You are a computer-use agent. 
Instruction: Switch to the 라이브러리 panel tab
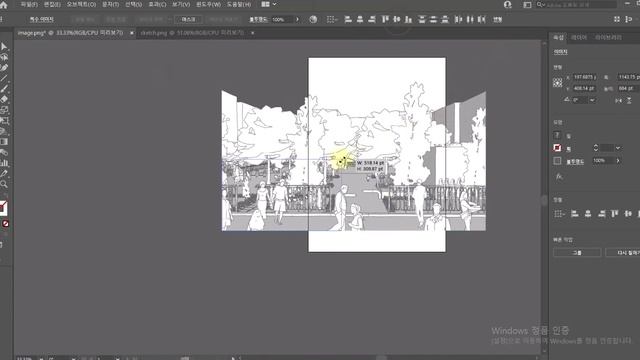(x=608, y=37)
